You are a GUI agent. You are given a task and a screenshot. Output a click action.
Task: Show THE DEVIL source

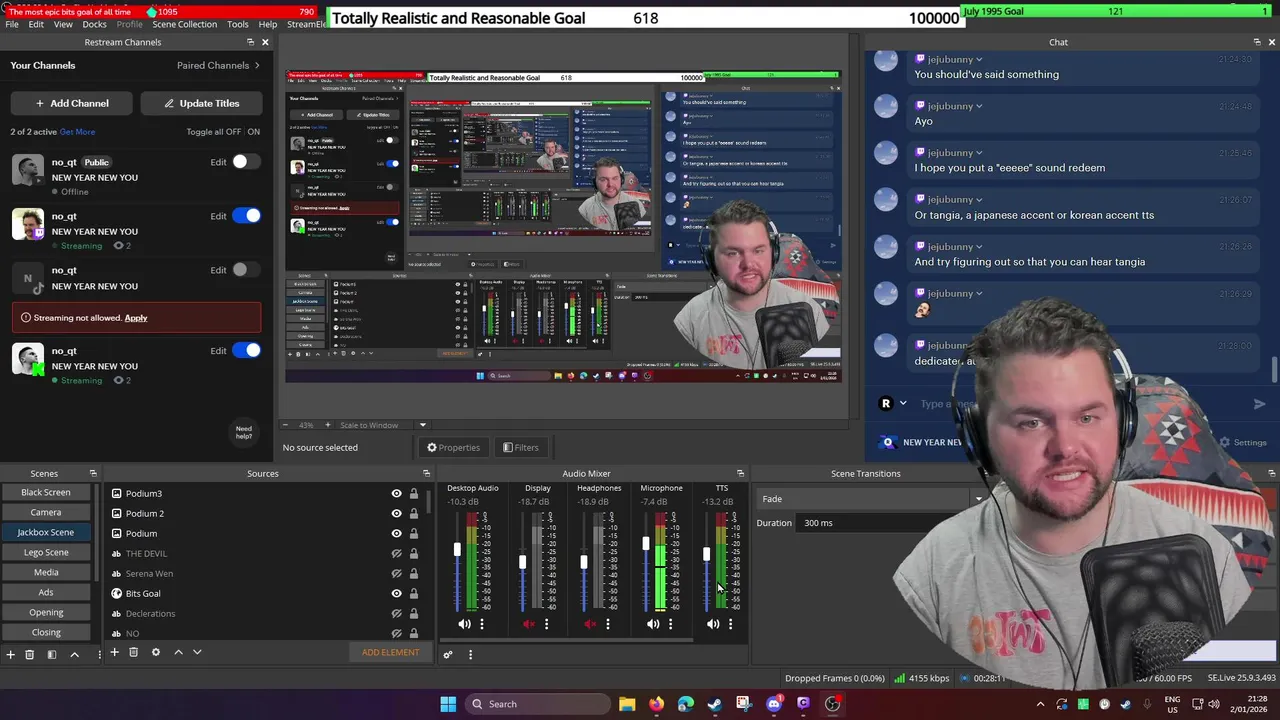(x=396, y=553)
